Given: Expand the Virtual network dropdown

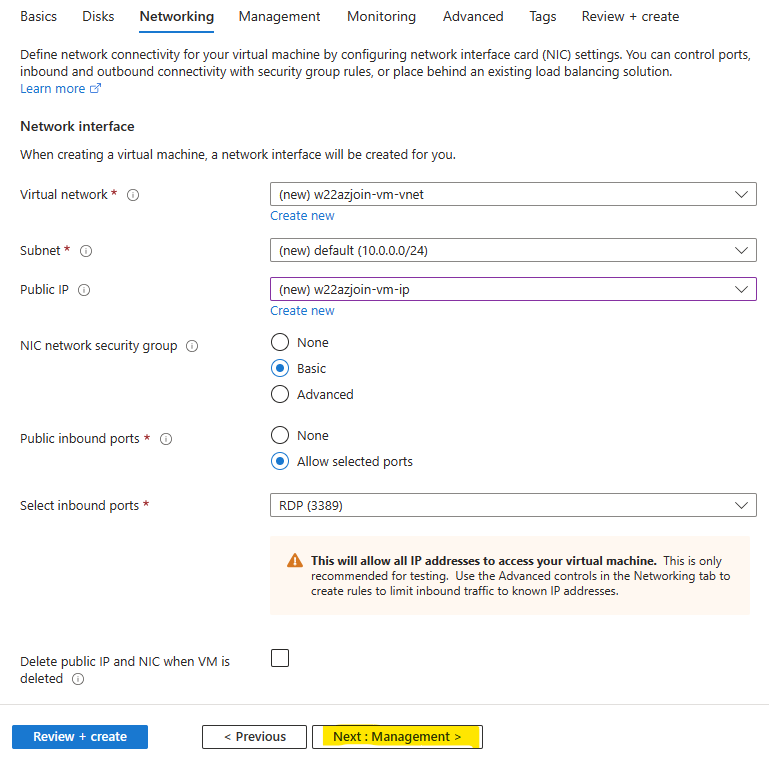Looking at the screenshot, I should pyautogui.click(x=513, y=194).
